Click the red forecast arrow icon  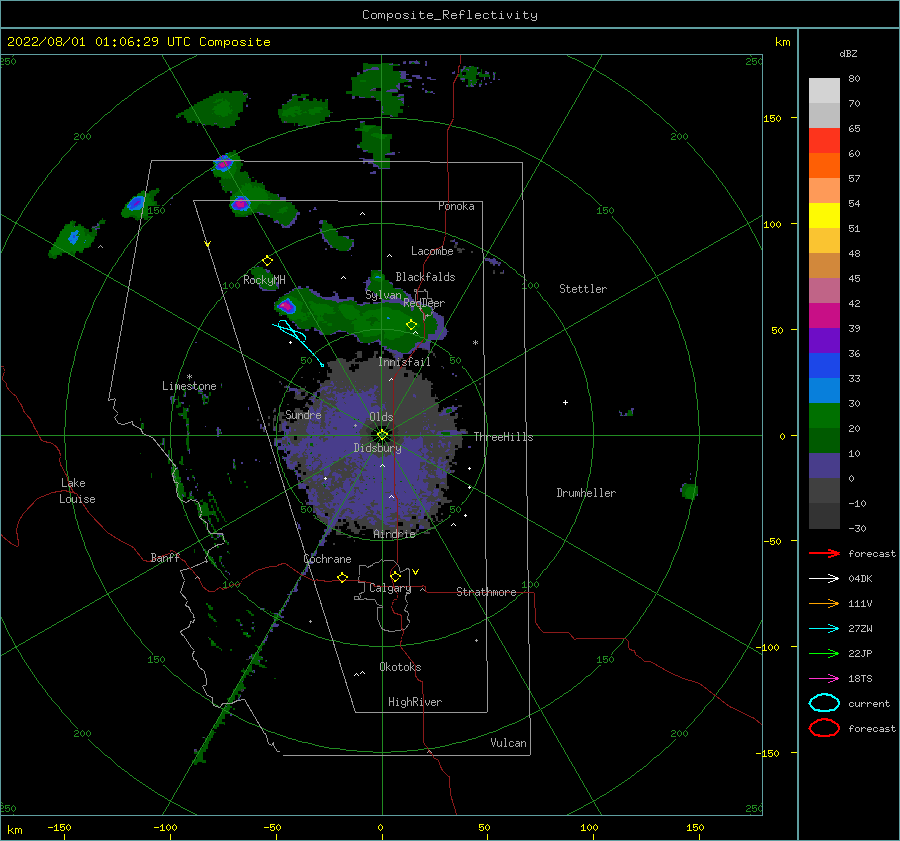pyautogui.click(x=824, y=553)
